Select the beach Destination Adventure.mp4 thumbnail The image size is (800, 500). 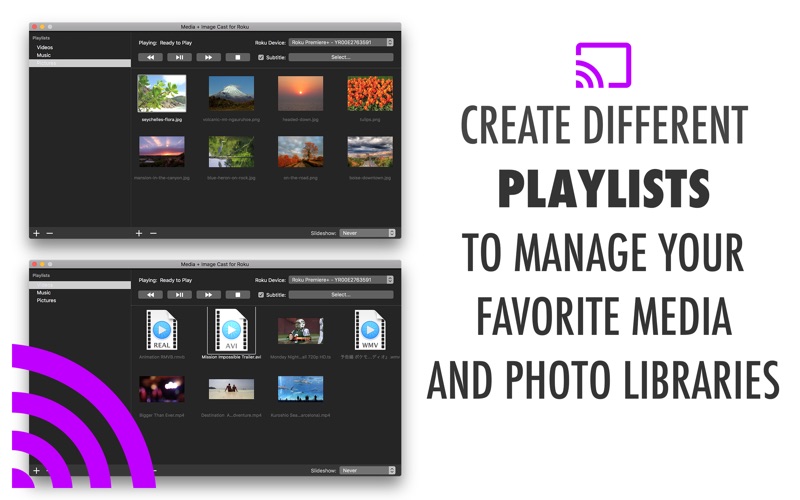pyautogui.click(x=231, y=389)
